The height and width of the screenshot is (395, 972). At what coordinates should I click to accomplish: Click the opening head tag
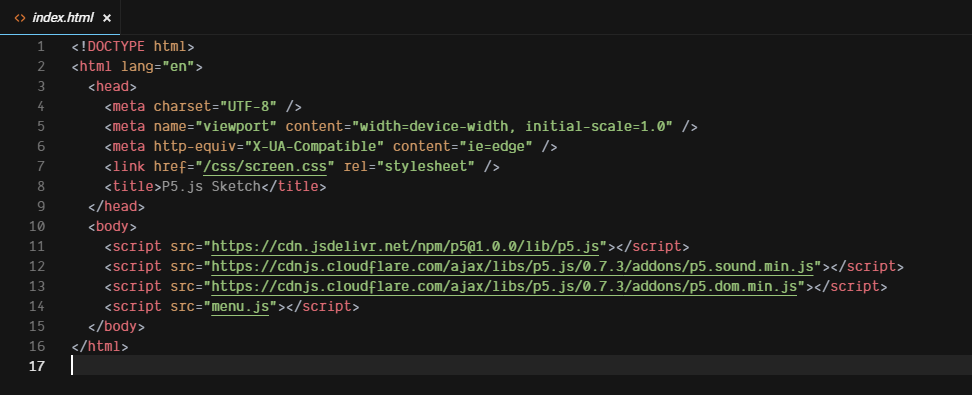(x=112, y=86)
